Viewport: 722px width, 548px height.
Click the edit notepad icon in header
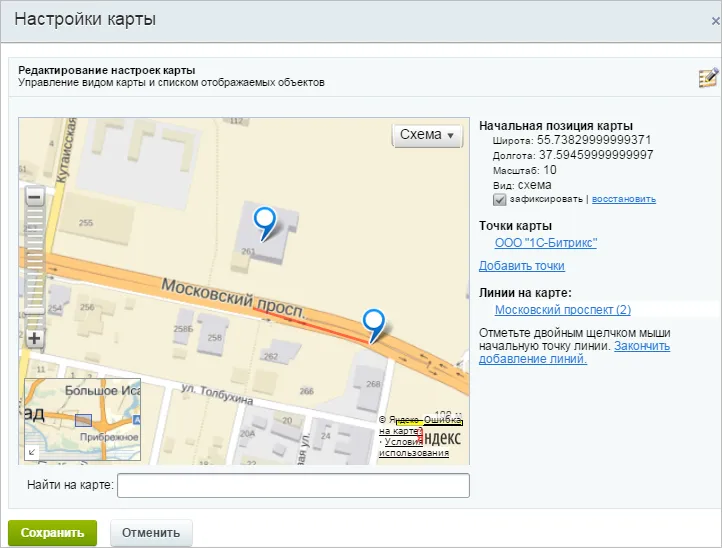[708, 77]
